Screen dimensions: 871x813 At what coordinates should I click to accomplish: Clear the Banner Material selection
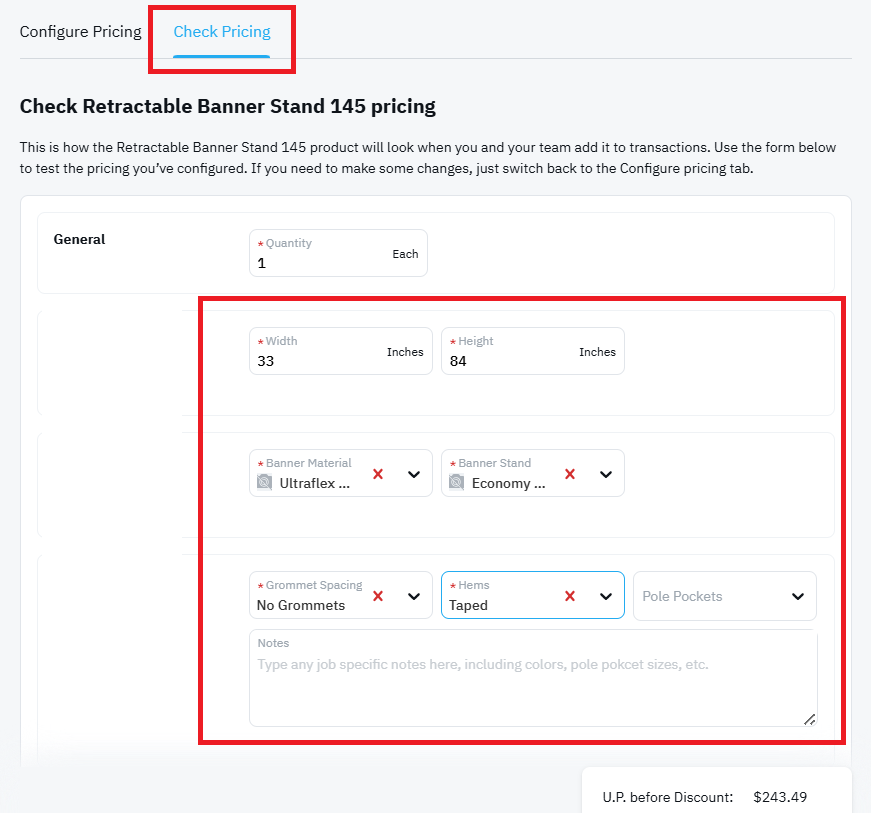(x=378, y=474)
